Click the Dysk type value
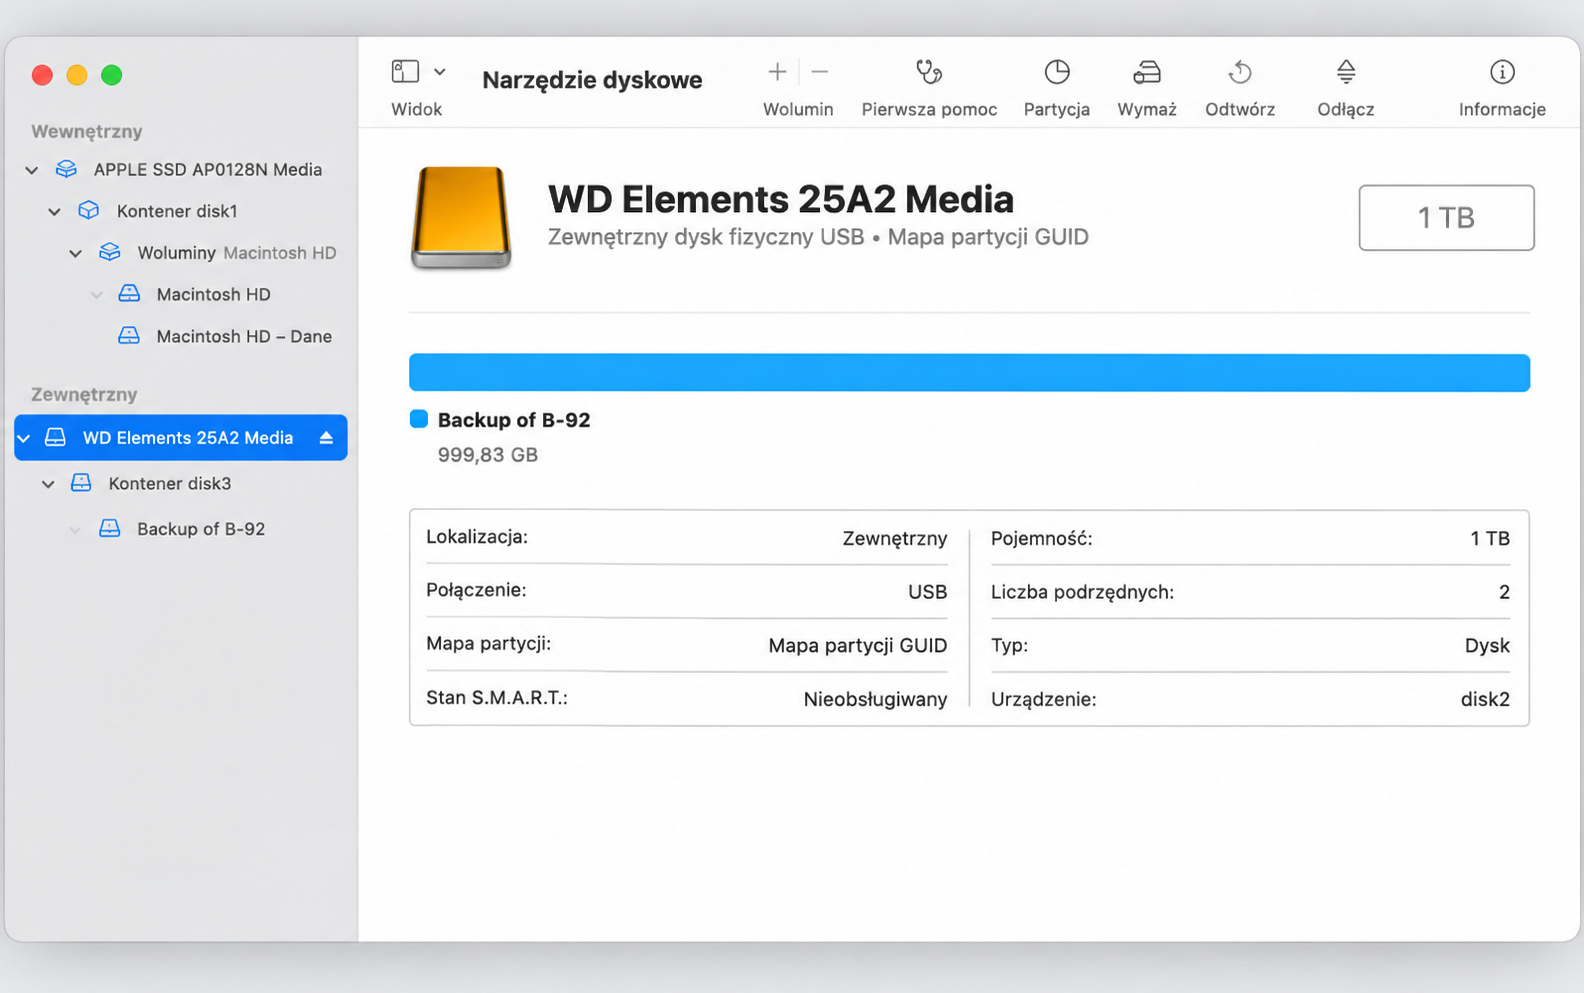Viewport: 1584px width, 993px height. (1487, 645)
